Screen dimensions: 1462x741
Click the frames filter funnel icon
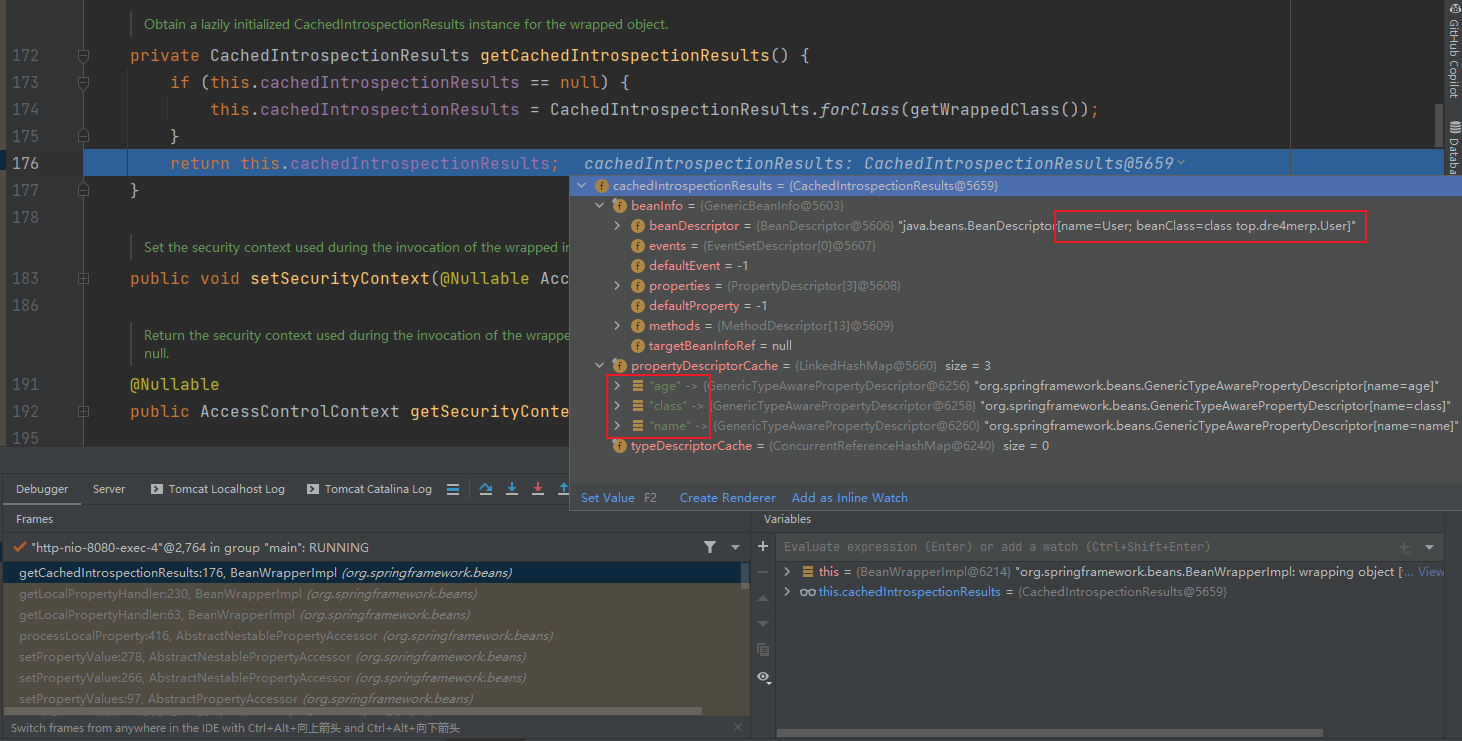[x=710, y=547]
